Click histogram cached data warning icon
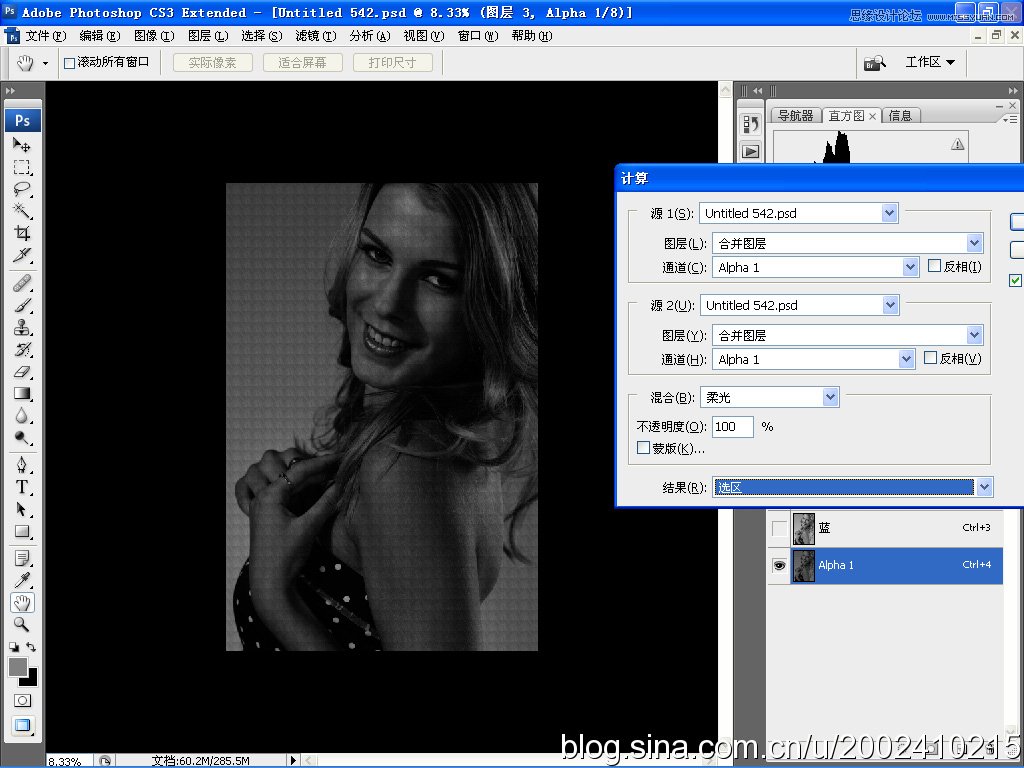The width and height of the screenshot is (1024, 768). (957, 144)
